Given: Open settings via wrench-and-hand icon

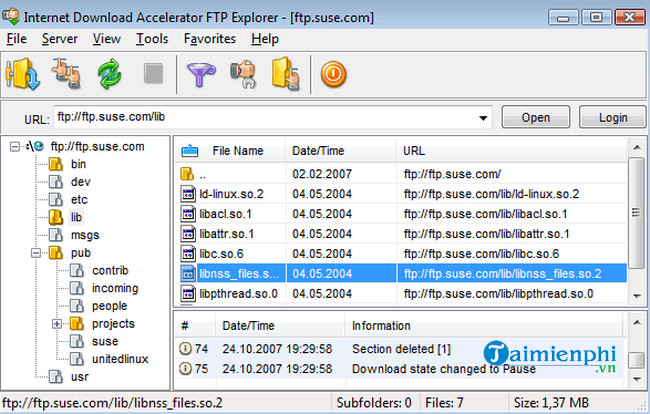Looking at the screenshot, I should [x=243, y=75].
